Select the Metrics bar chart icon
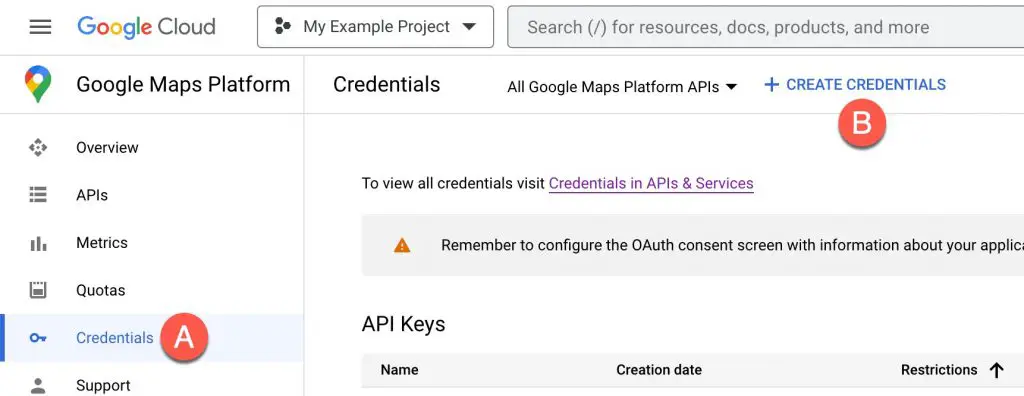Screen dimensions: 1024x396 pos(38,243)
